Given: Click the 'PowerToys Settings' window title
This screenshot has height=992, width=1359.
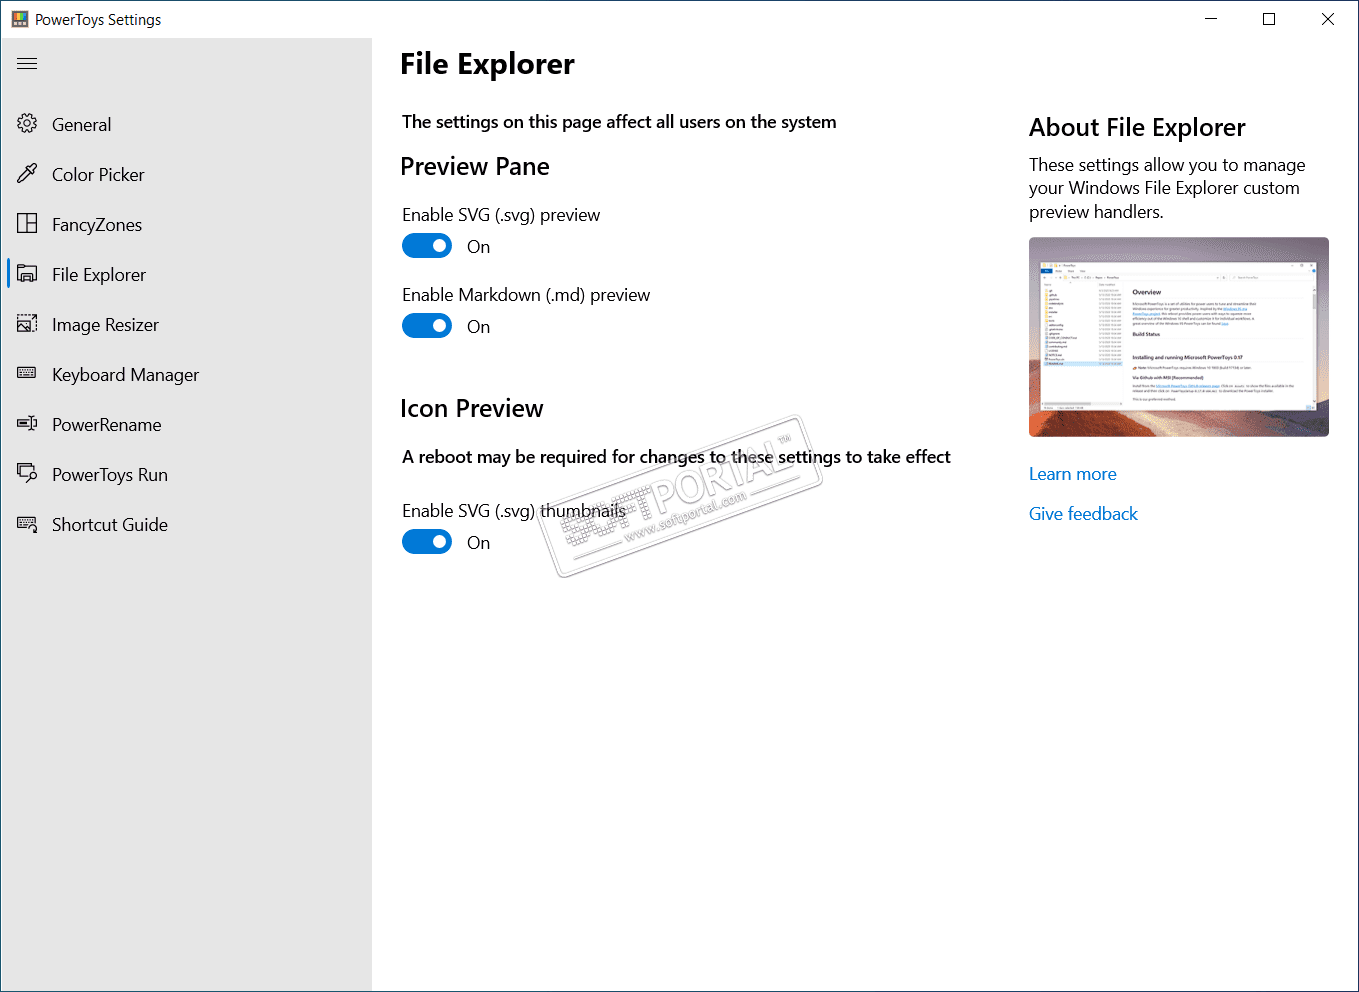Looking at the screenshot, I should pyautogui.click(x=98, y=19).
